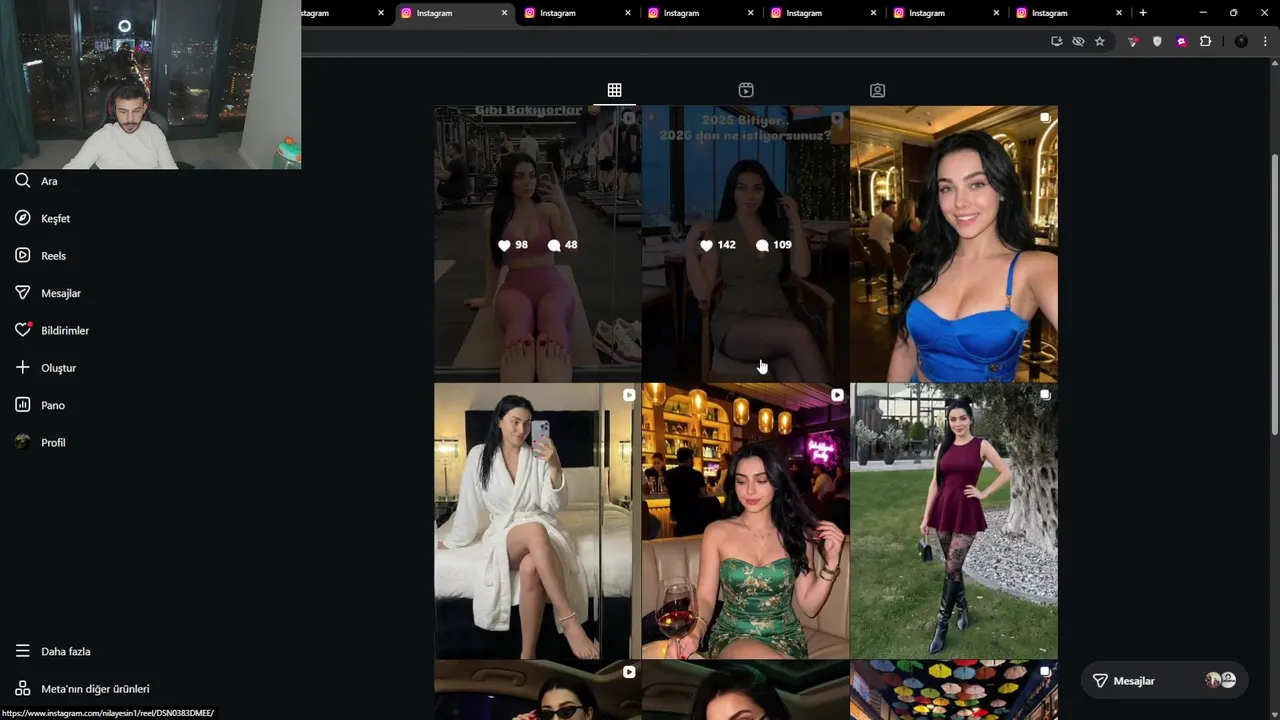The width and height of the screenshot is (1280, 720).
Task: Open green dress wine glass reel
Action: (x=745, y=521)
